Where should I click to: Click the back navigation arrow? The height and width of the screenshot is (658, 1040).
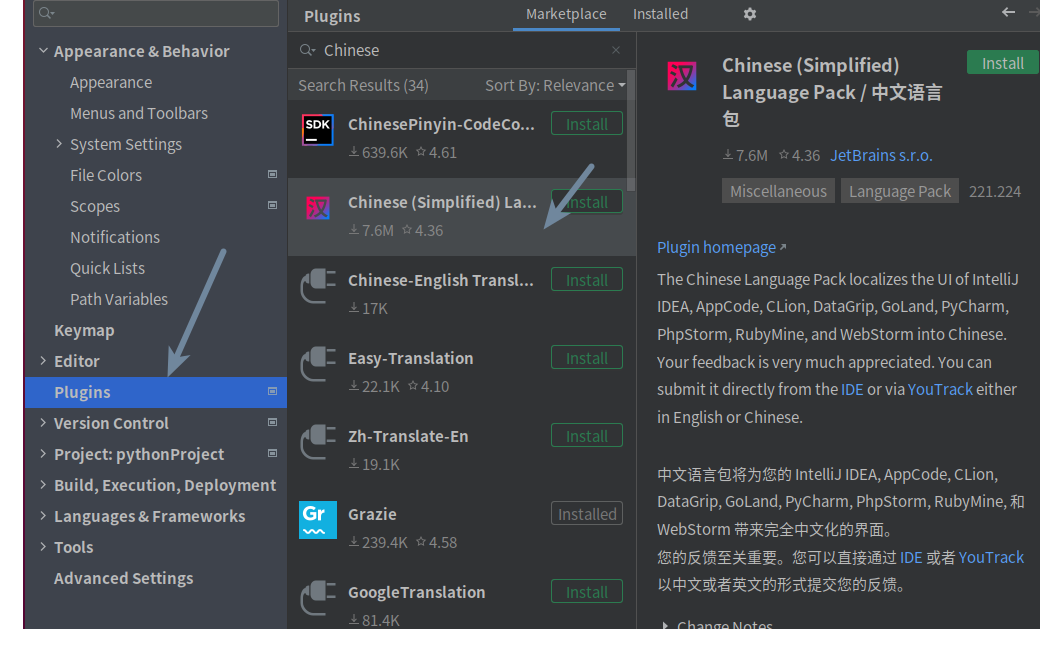point(1008,12)
